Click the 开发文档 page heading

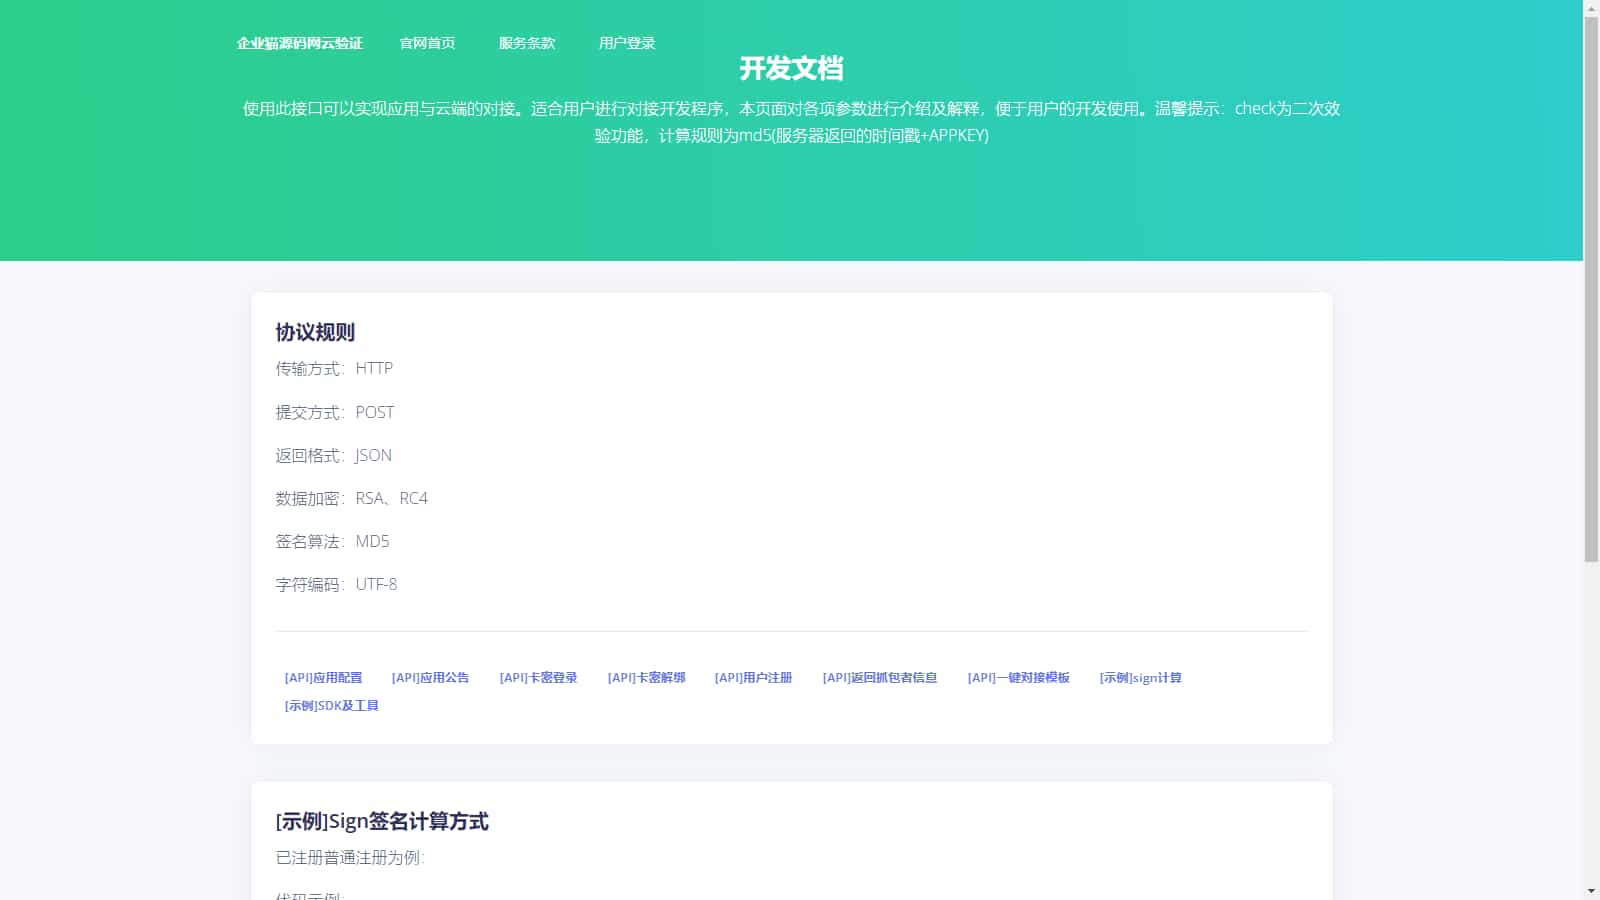[x=791, y=68]
